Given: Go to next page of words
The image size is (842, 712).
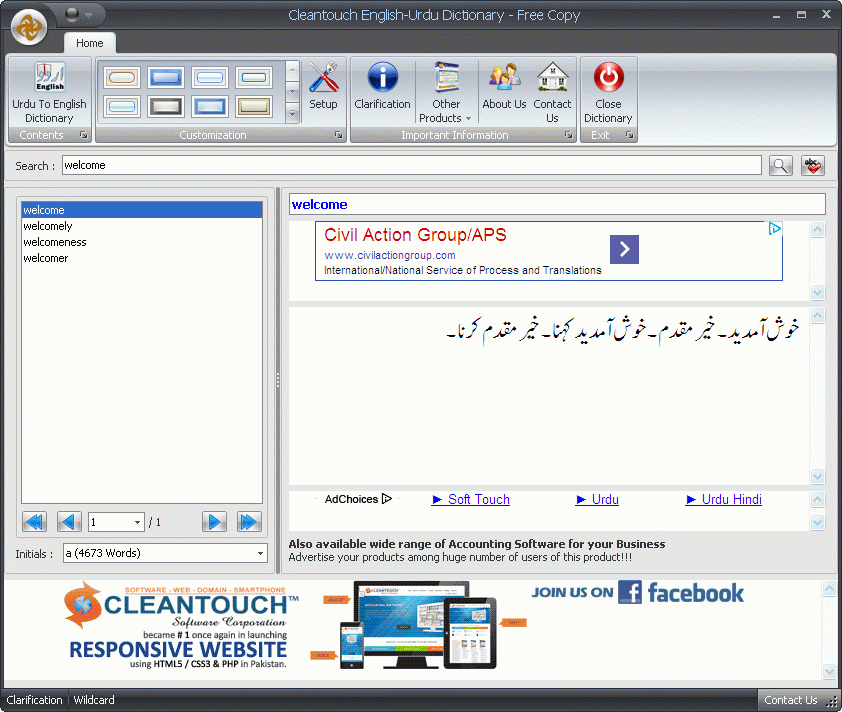Looking at the screenshot, I should pos(214,521).
